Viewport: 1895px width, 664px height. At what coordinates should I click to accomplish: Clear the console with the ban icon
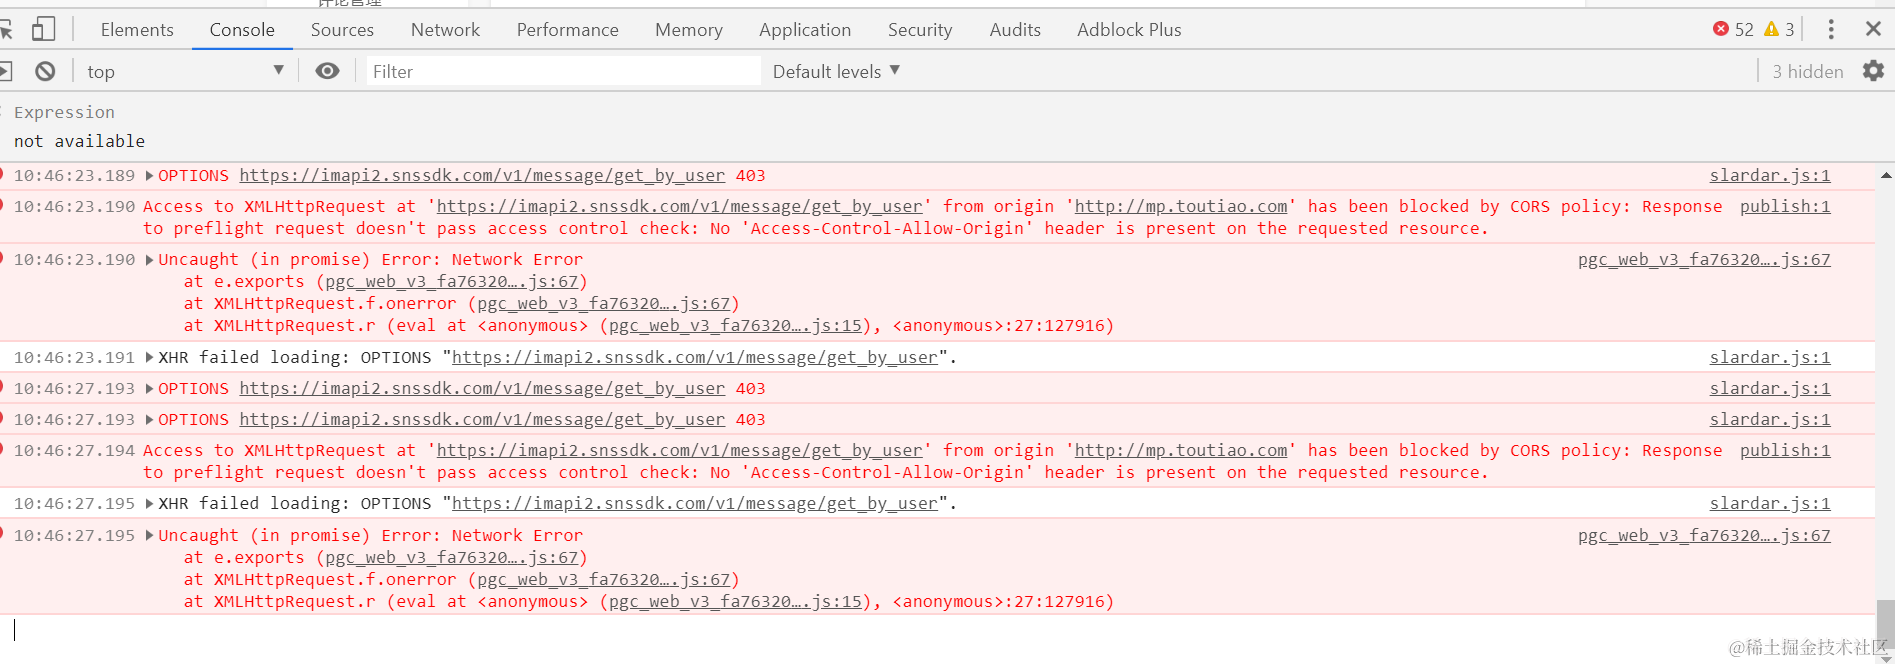click(45, 71)
